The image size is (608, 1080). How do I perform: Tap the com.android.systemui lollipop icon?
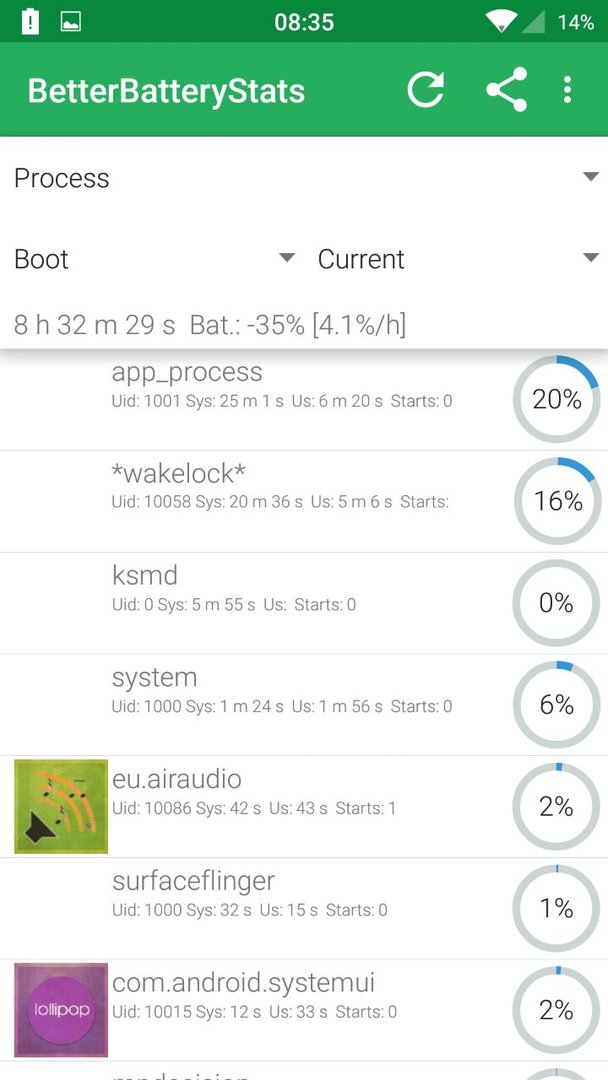61,1010
